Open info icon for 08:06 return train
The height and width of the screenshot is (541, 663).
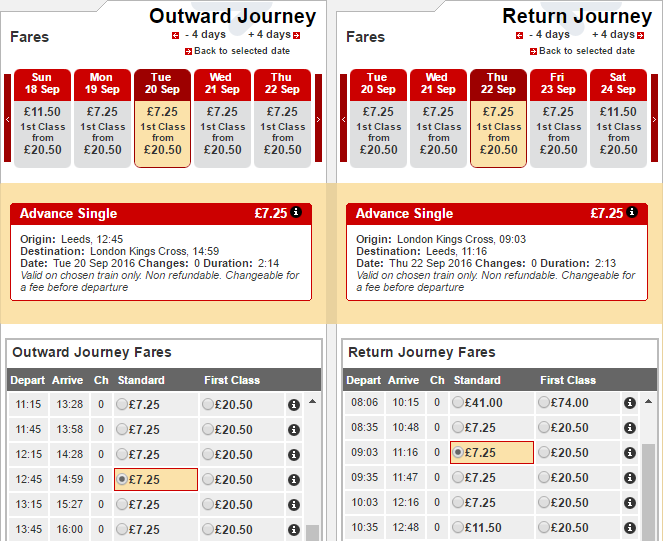[630, 403]
